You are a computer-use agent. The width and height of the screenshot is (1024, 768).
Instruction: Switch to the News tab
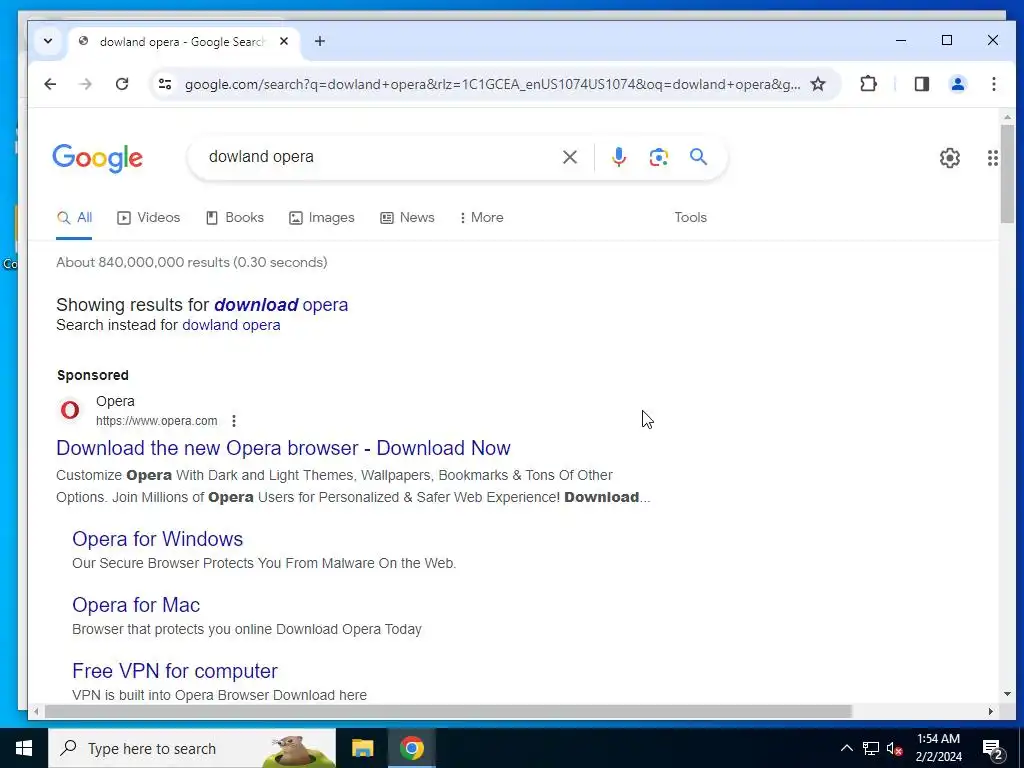pyautogui.click(x=407, y=217)
